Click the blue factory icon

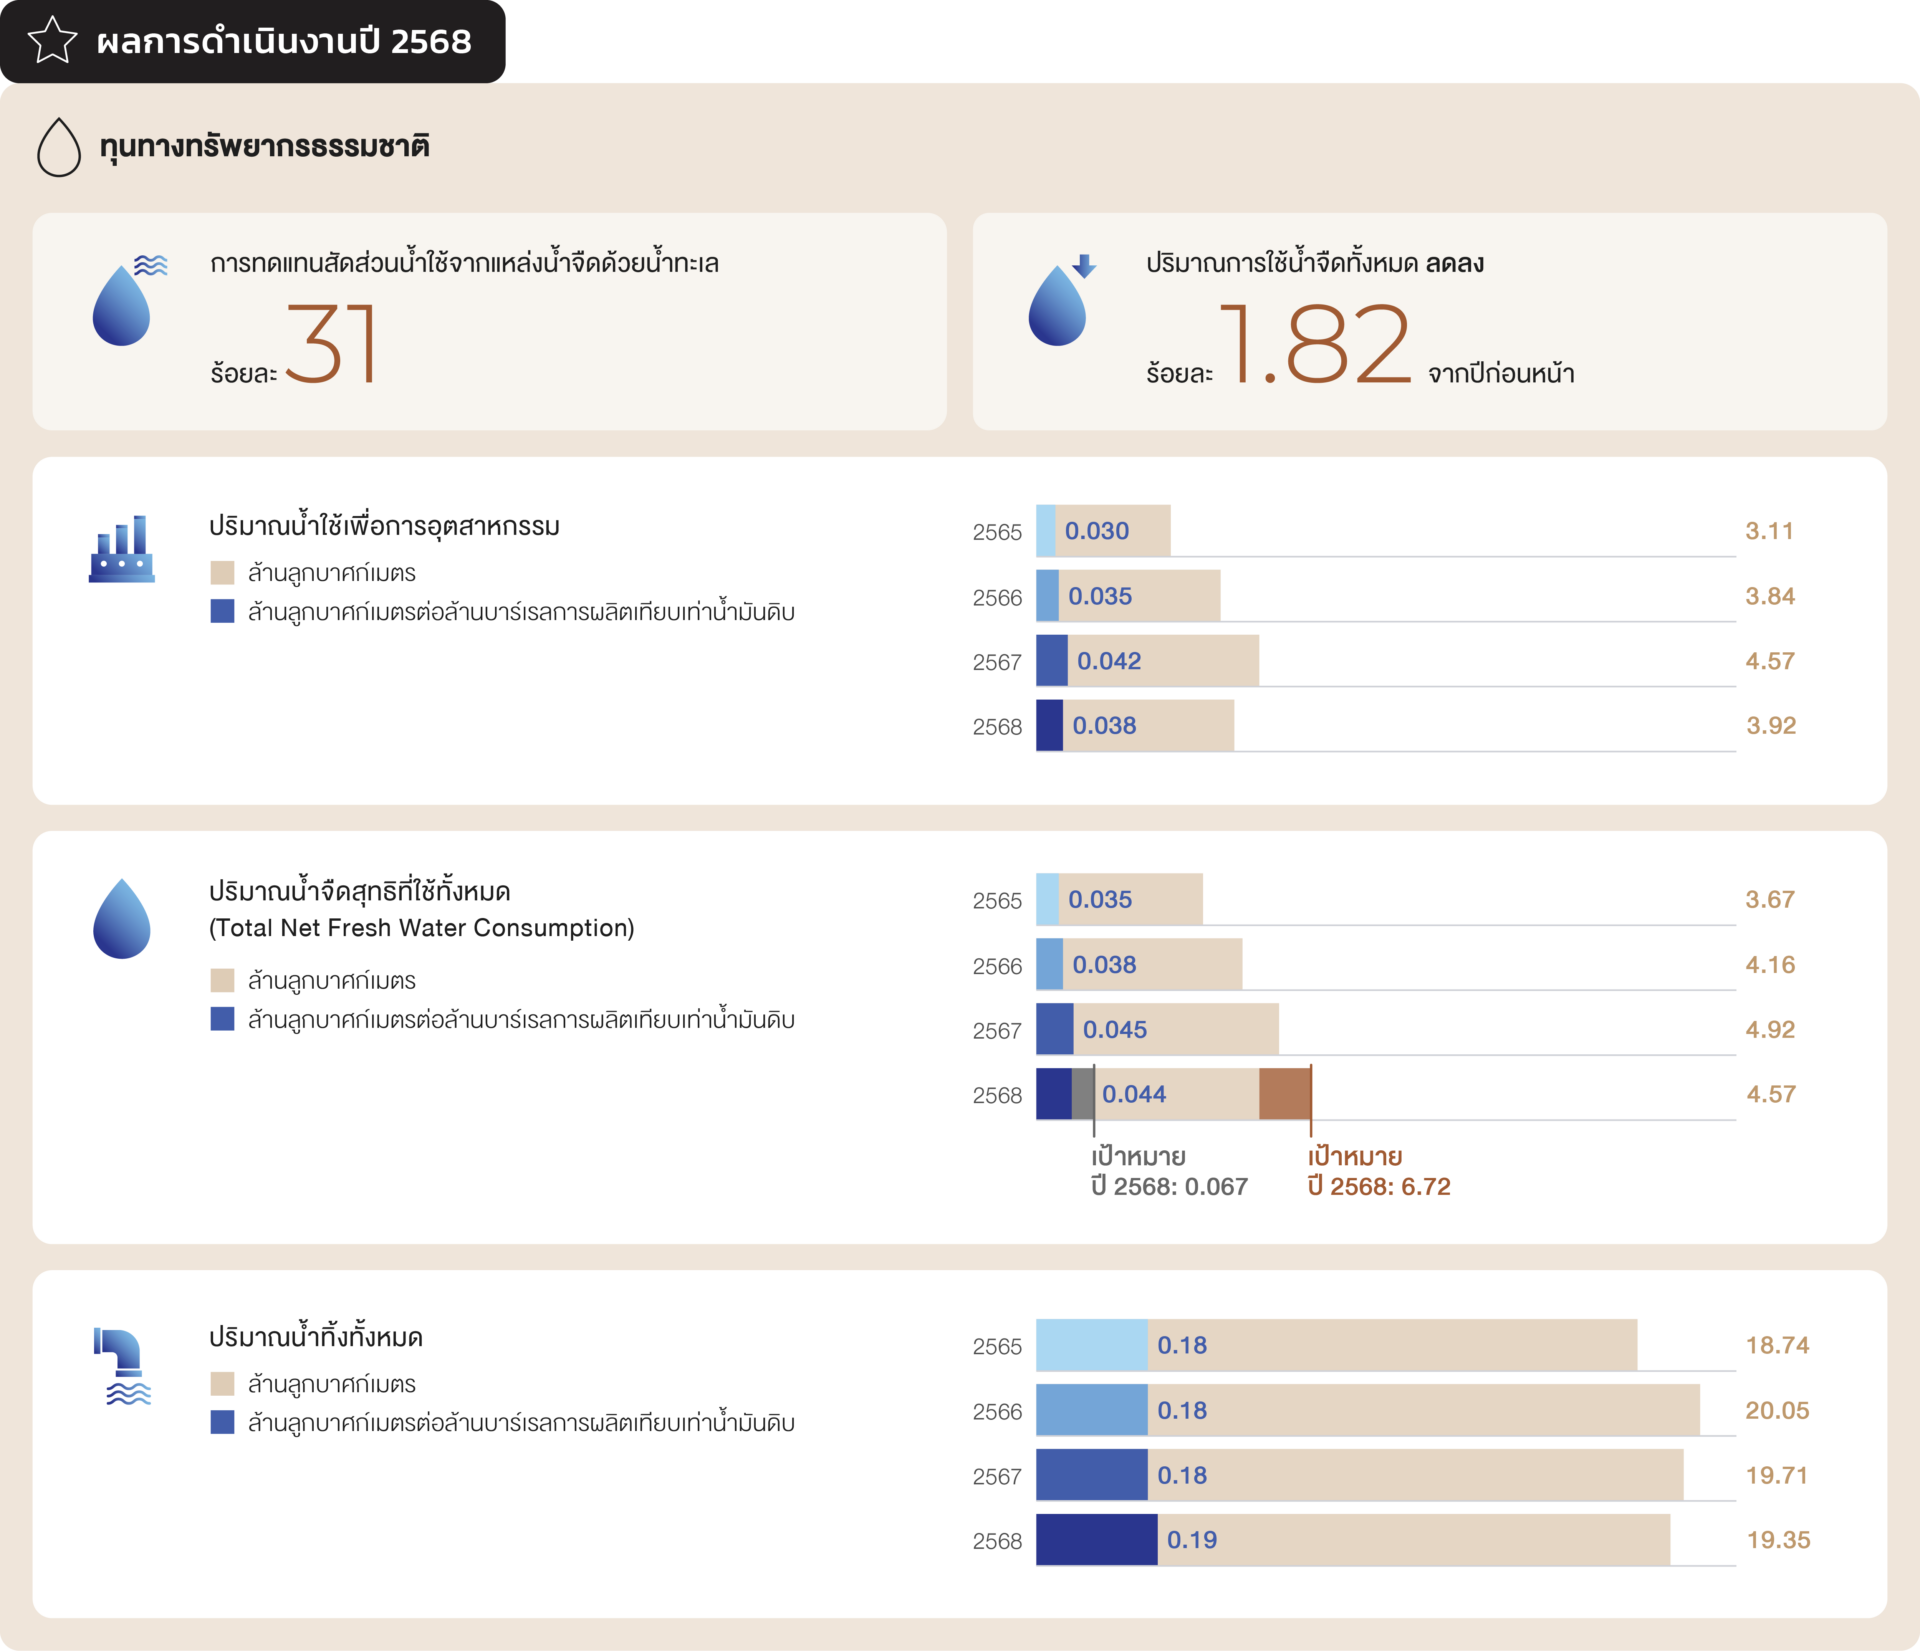coord(122,549)
